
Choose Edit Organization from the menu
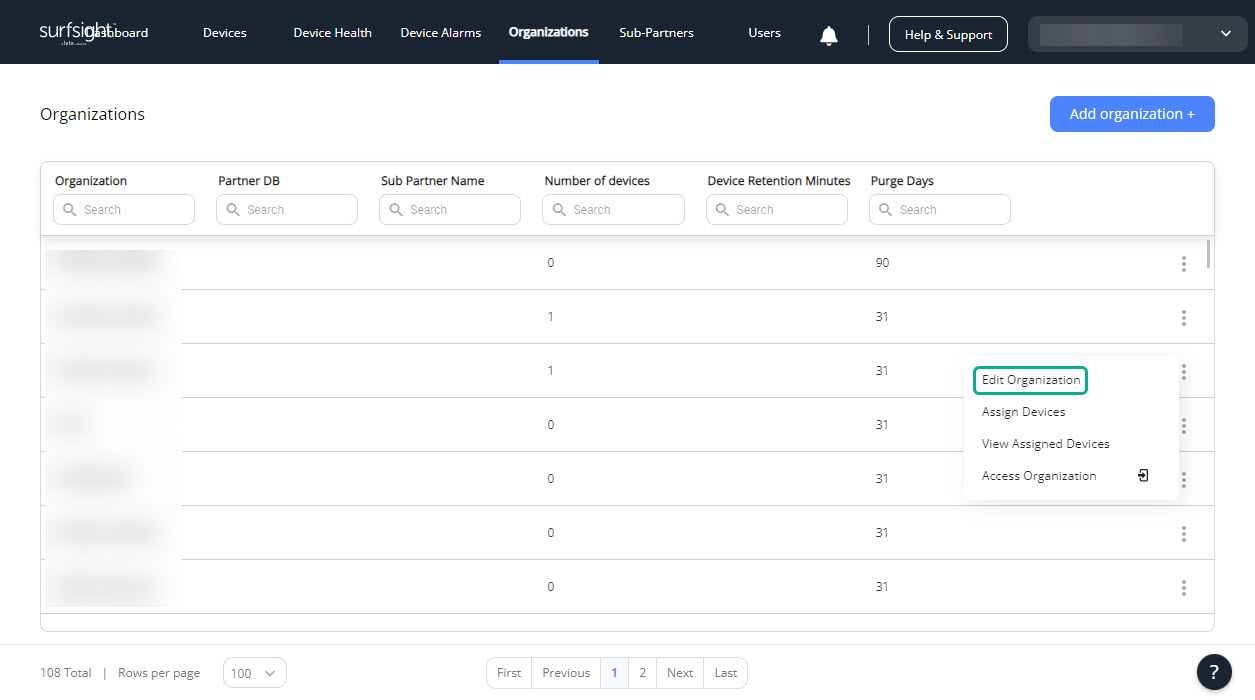1031,380
